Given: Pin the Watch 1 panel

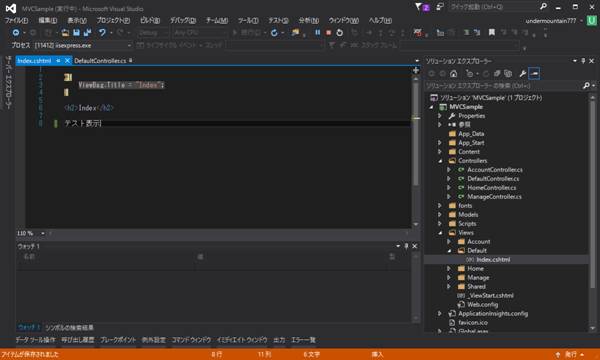Looking at the screenshot, I should (x=406, y=246).
